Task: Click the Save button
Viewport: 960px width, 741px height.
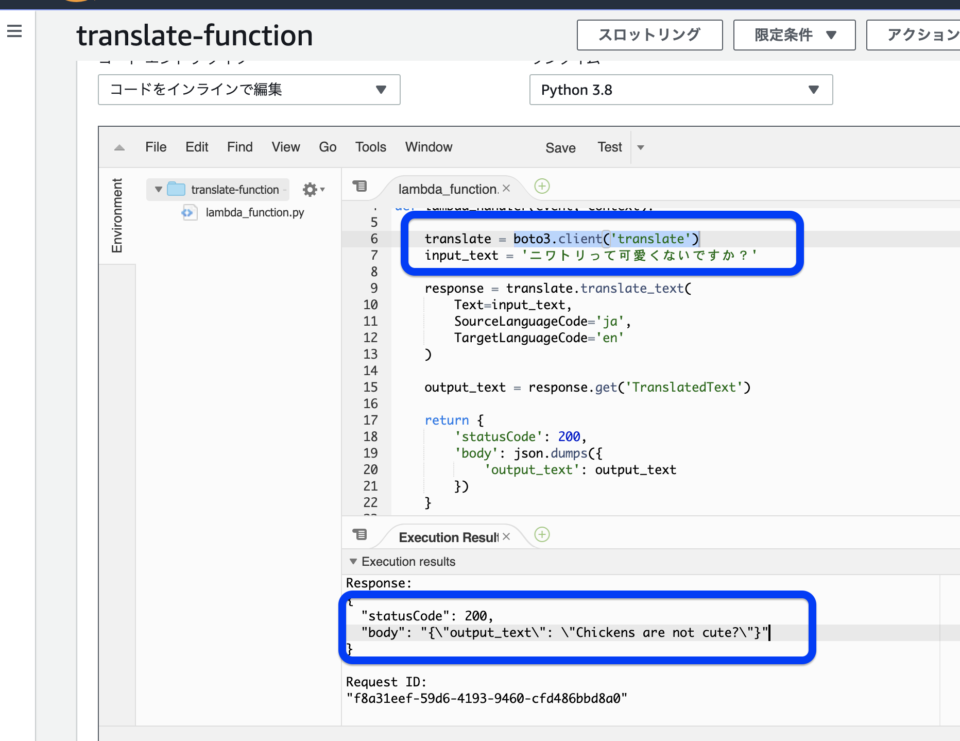Action: (x=560, y=148)
